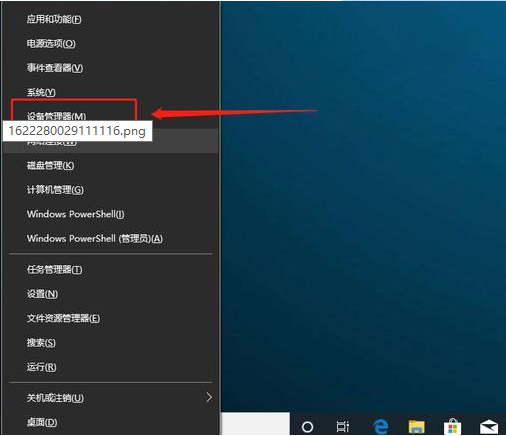Open Task View icon in taskbar
This screenshot has height=436, width=506.
[343, 426]
